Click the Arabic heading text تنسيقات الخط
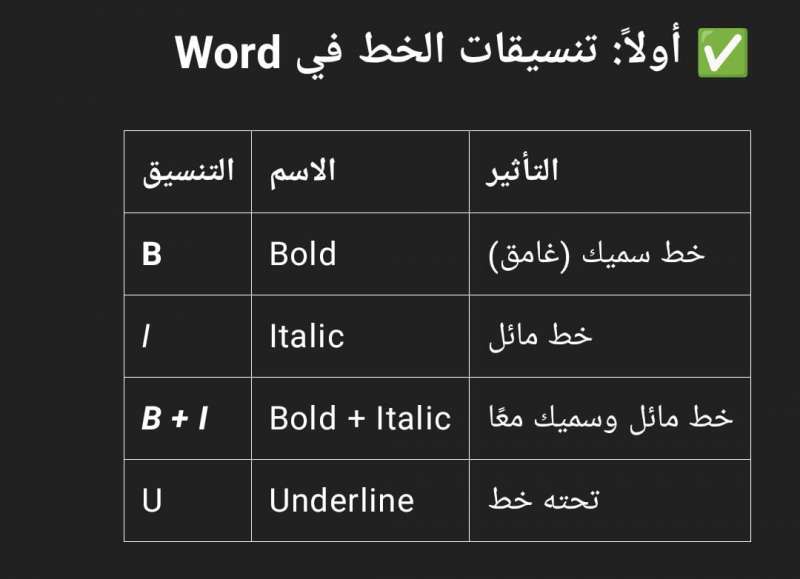800x579 pixels. (477, 51)
